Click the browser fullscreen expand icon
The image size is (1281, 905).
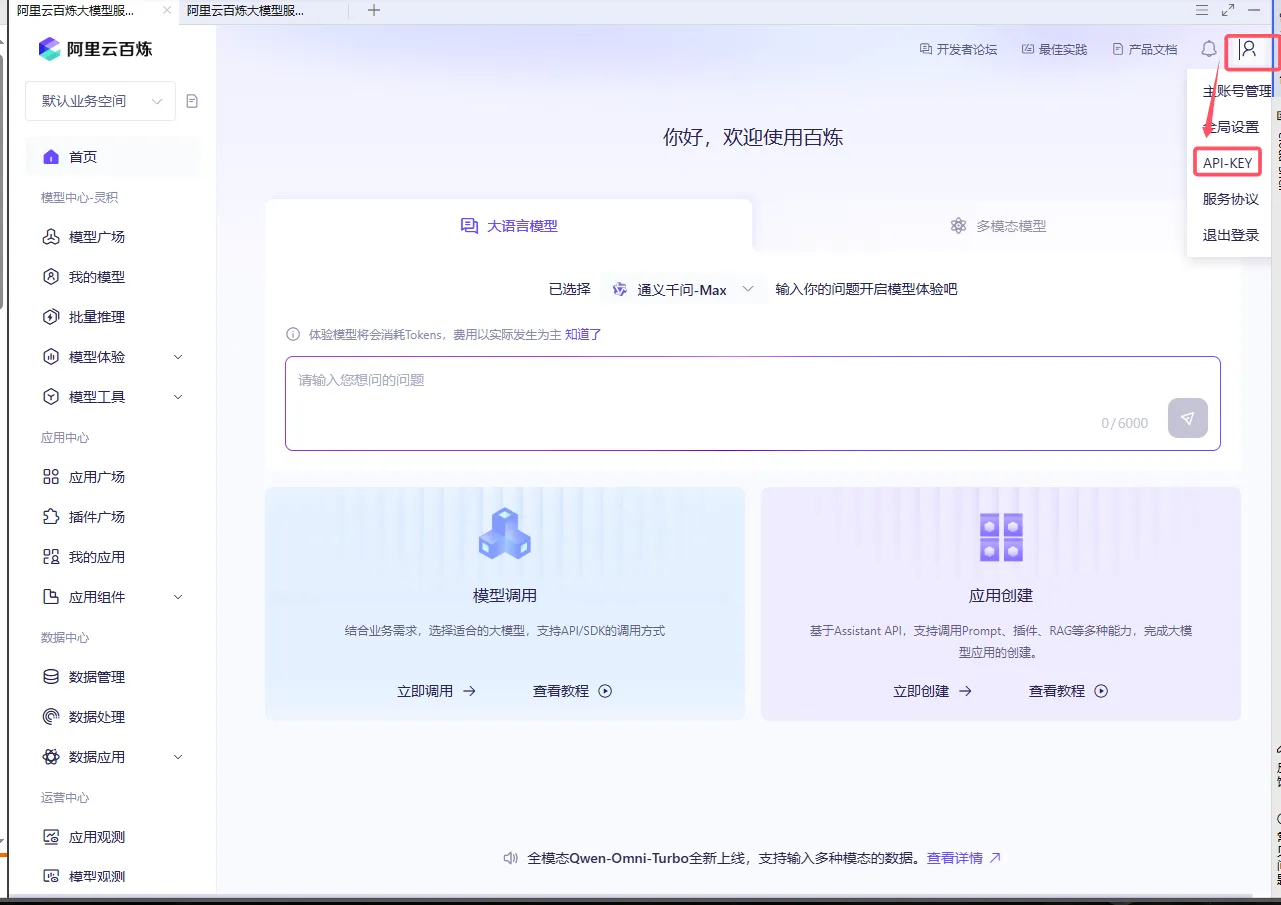tap(1228, 10)
